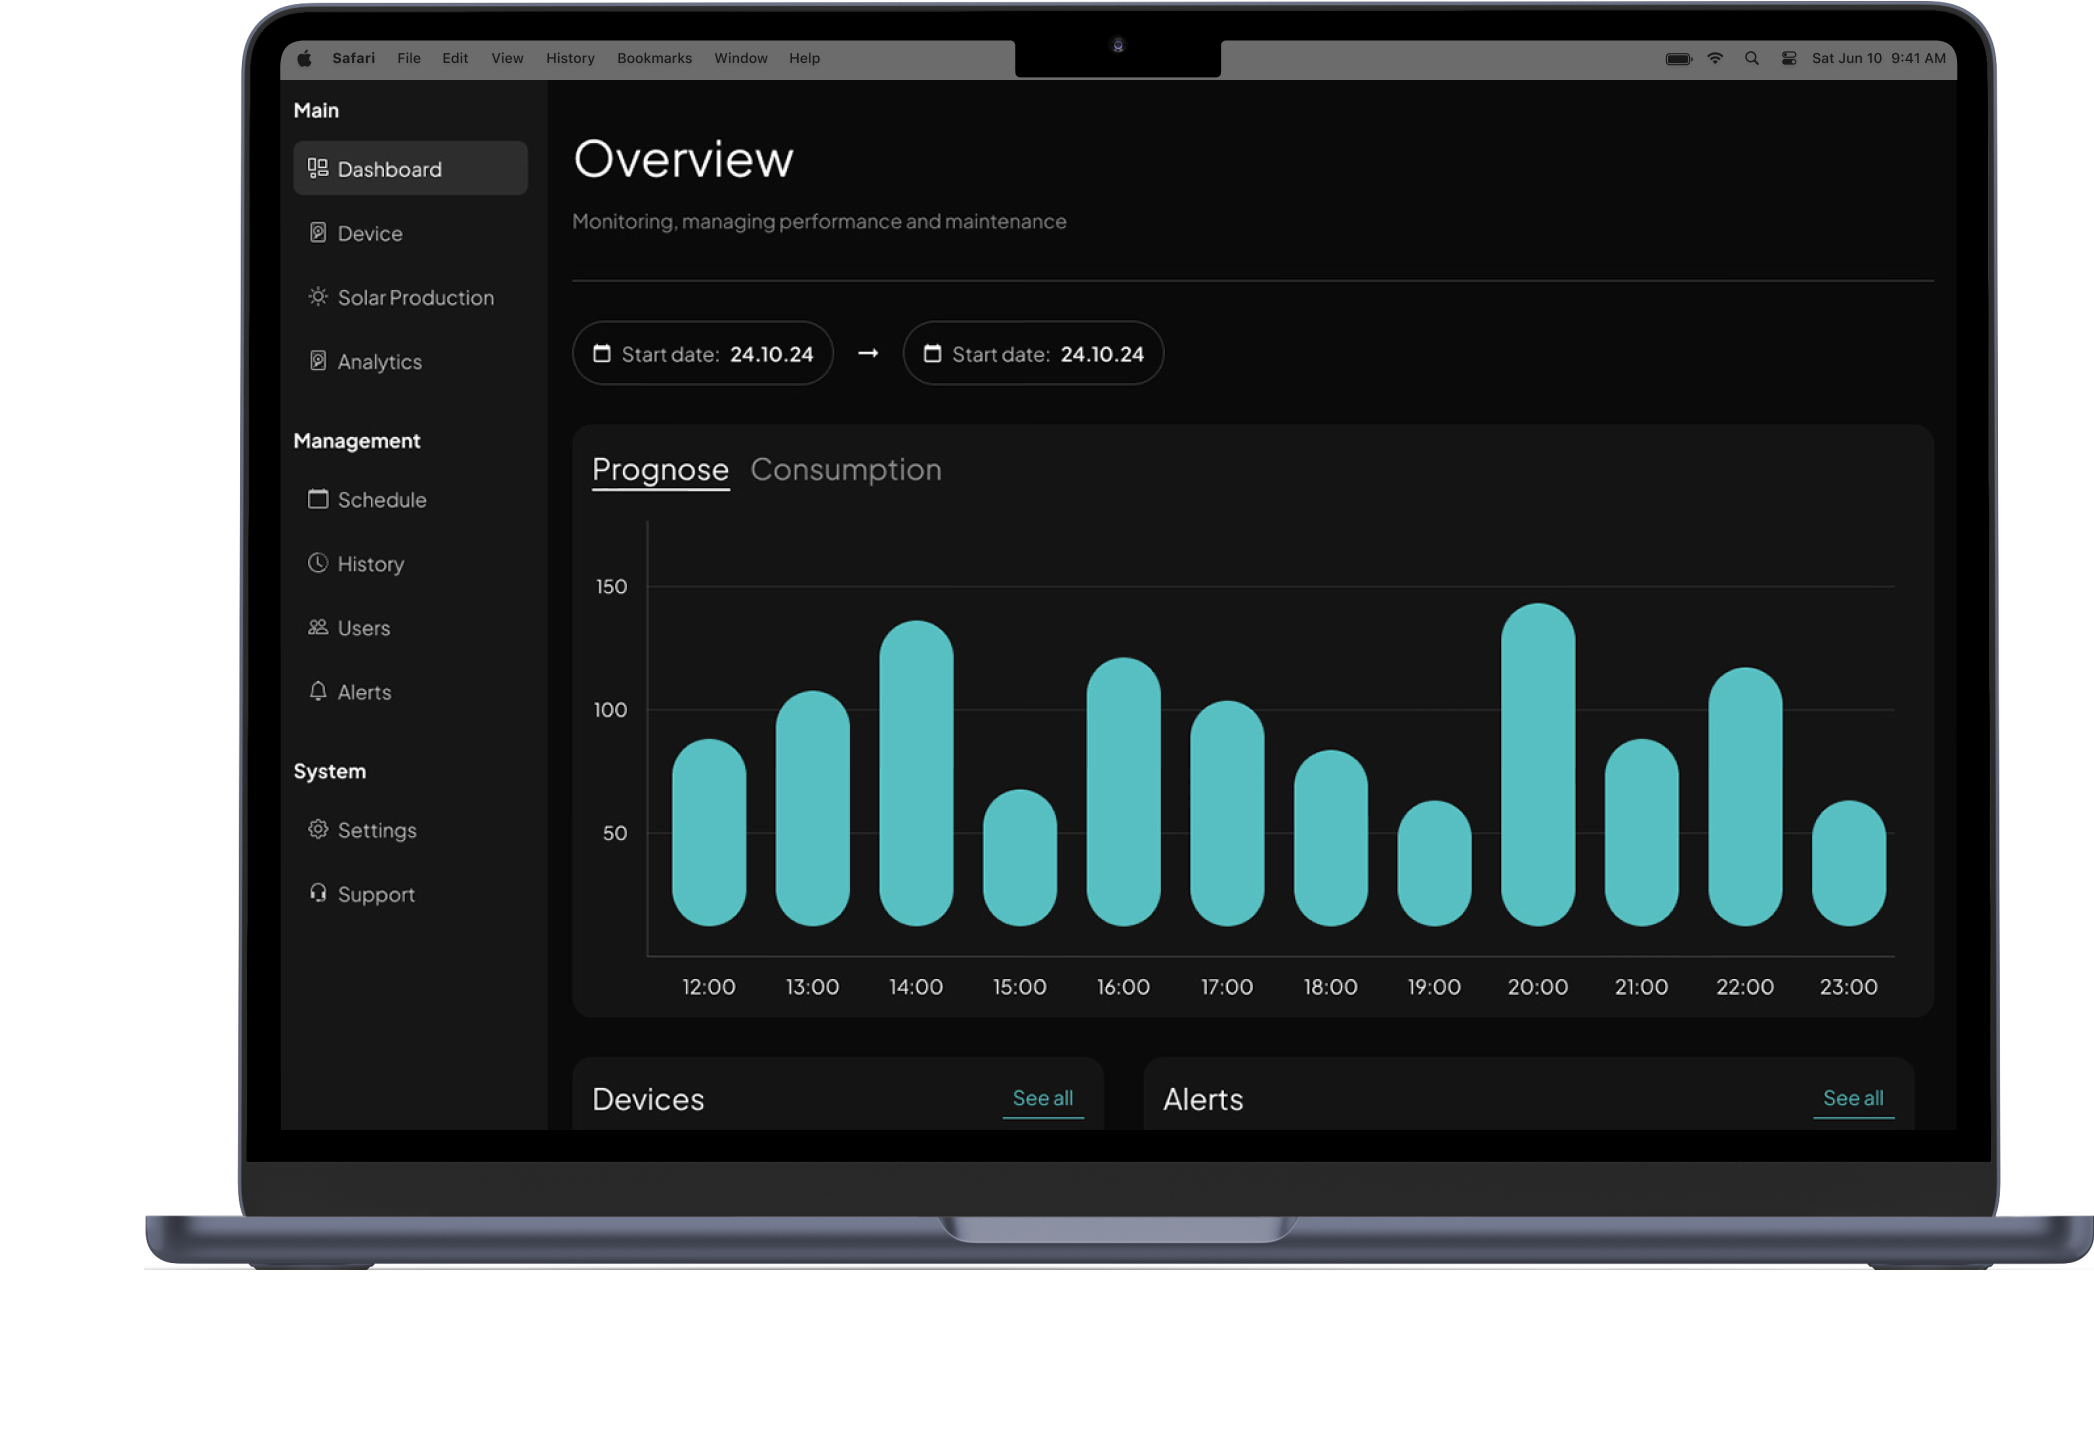Open the Help menu
The image size is (2094, 1440).
tap(804, 58)
